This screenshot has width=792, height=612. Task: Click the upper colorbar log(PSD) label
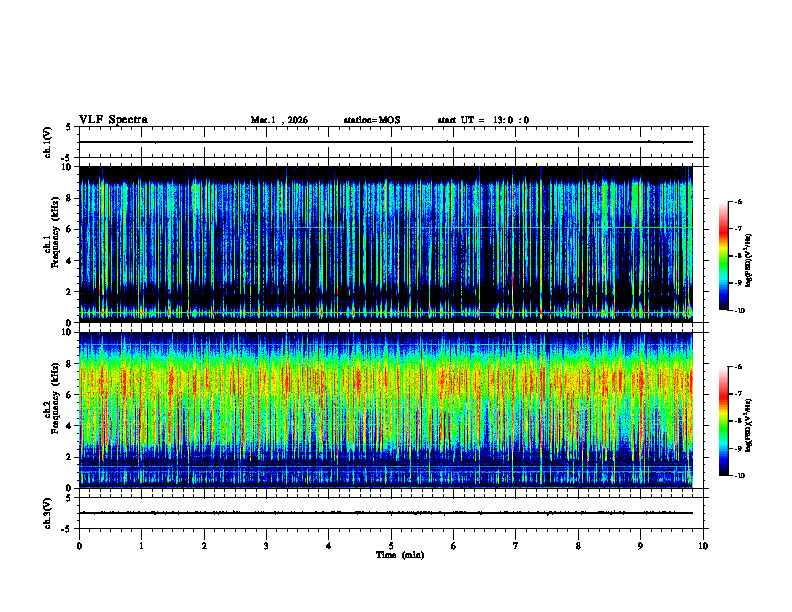coord(749,260)
